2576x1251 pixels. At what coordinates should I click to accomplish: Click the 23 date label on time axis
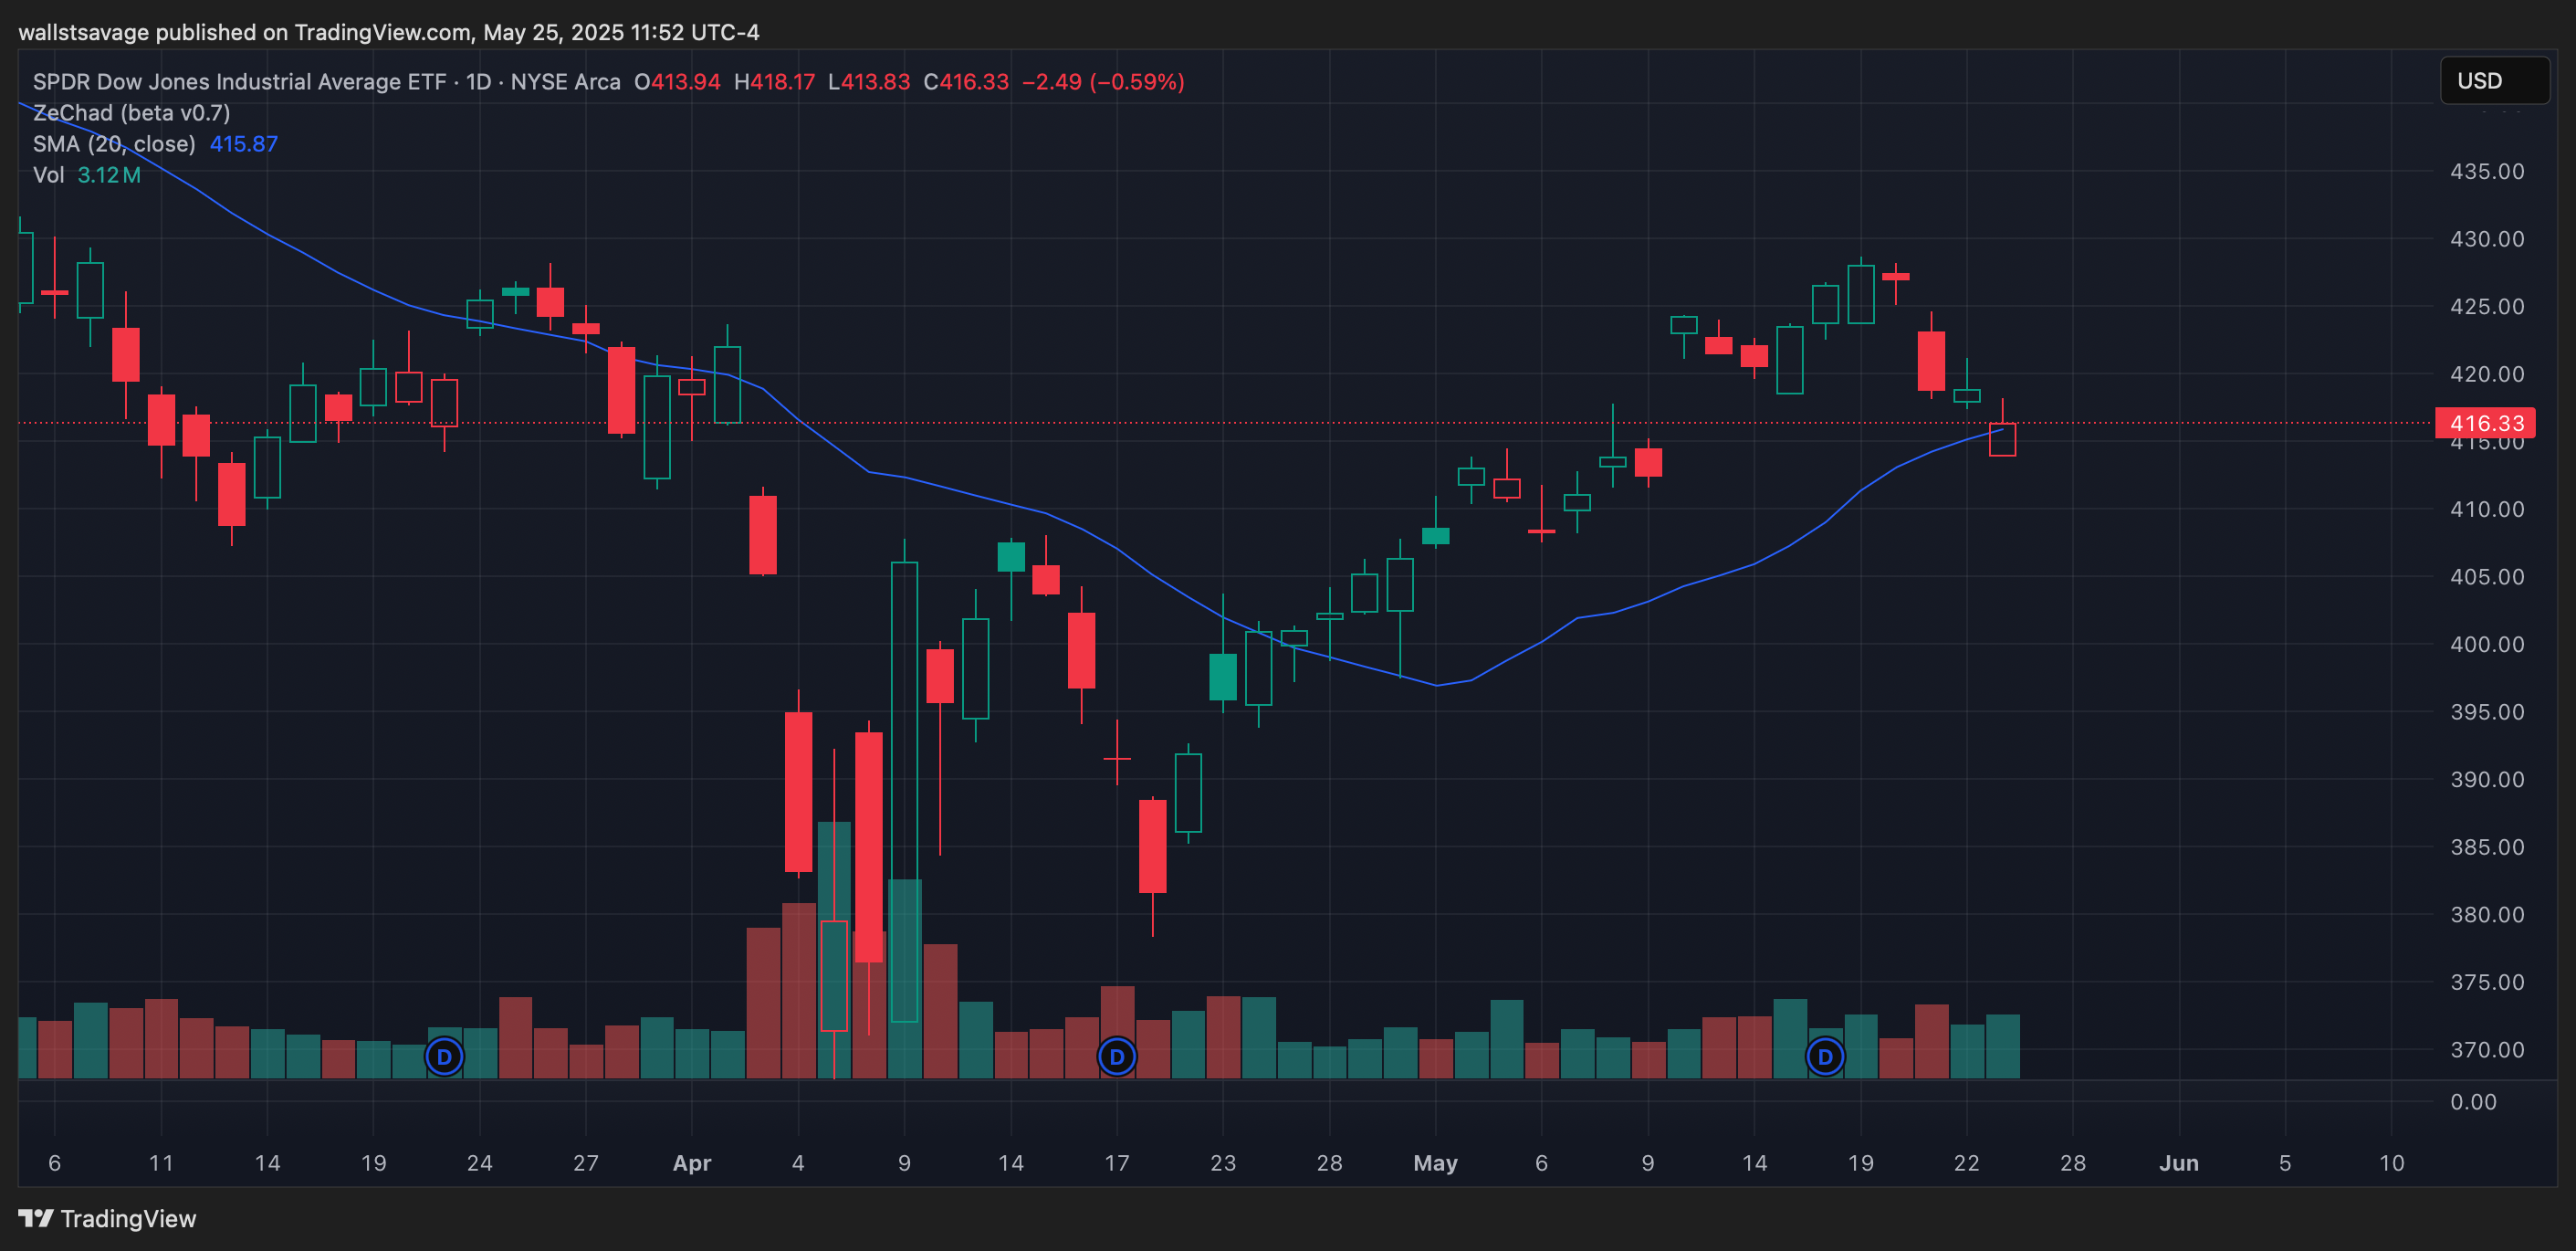click(1223, 1163)
